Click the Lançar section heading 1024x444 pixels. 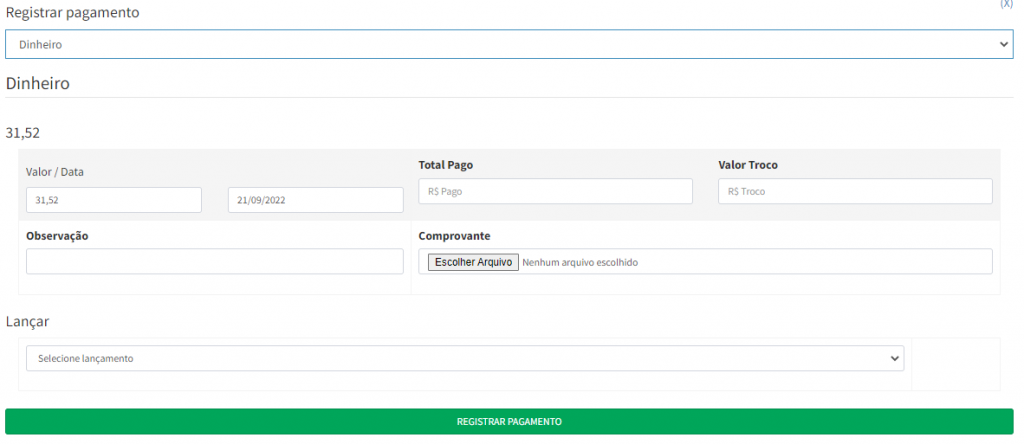coord(28,321)
